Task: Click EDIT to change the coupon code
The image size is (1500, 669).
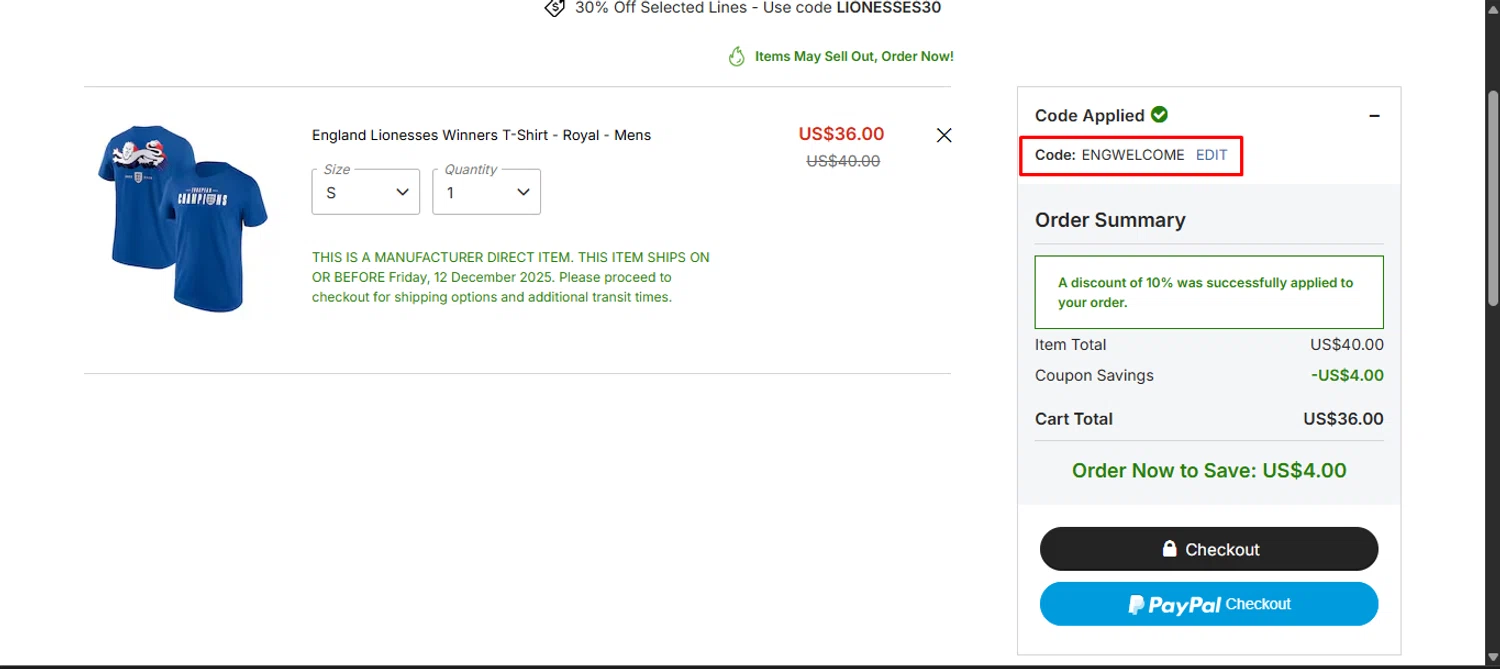Action: click(x=1211, y=155)
